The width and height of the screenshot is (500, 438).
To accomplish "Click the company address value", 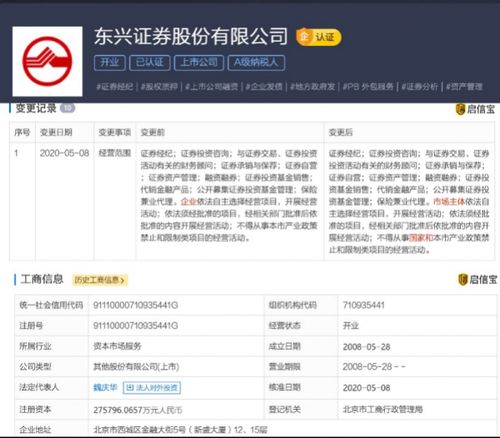I will coord(180,430).
